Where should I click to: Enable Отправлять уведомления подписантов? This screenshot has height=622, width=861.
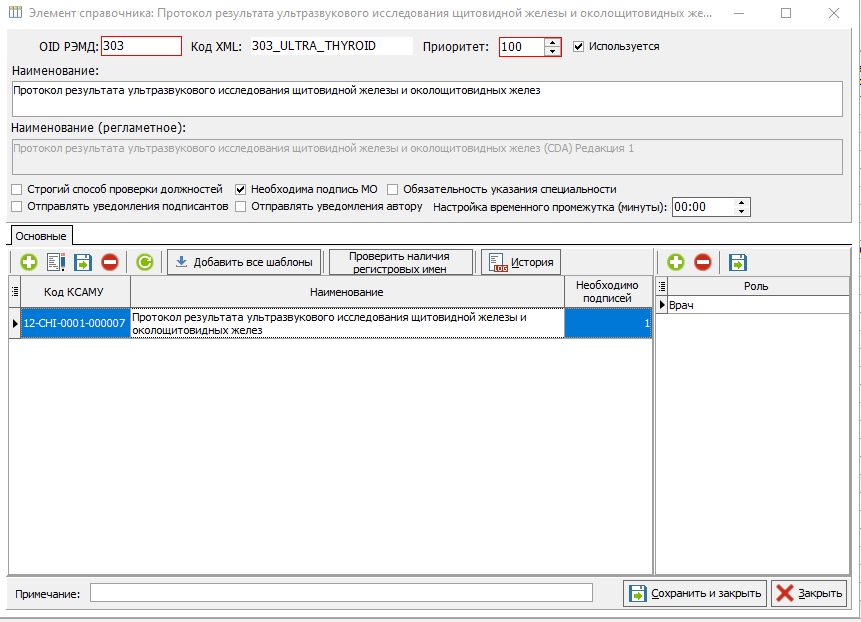[x=17, y=206]
